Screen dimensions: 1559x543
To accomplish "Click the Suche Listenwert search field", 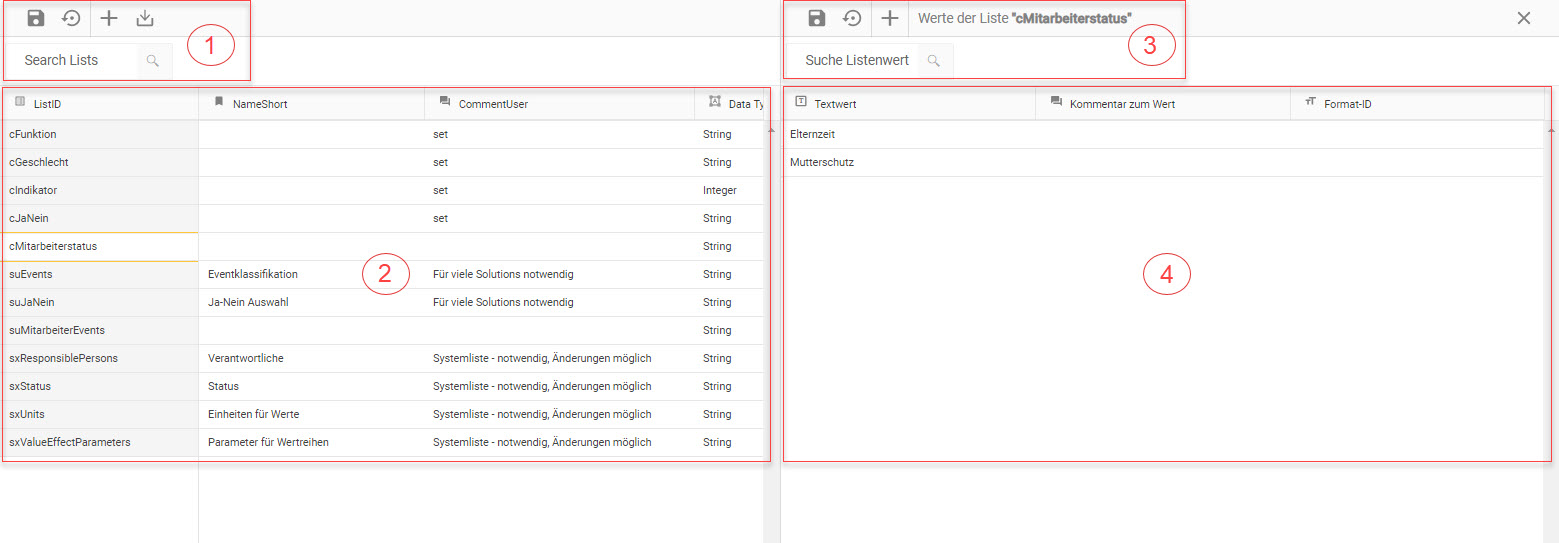I will [857, 60].
